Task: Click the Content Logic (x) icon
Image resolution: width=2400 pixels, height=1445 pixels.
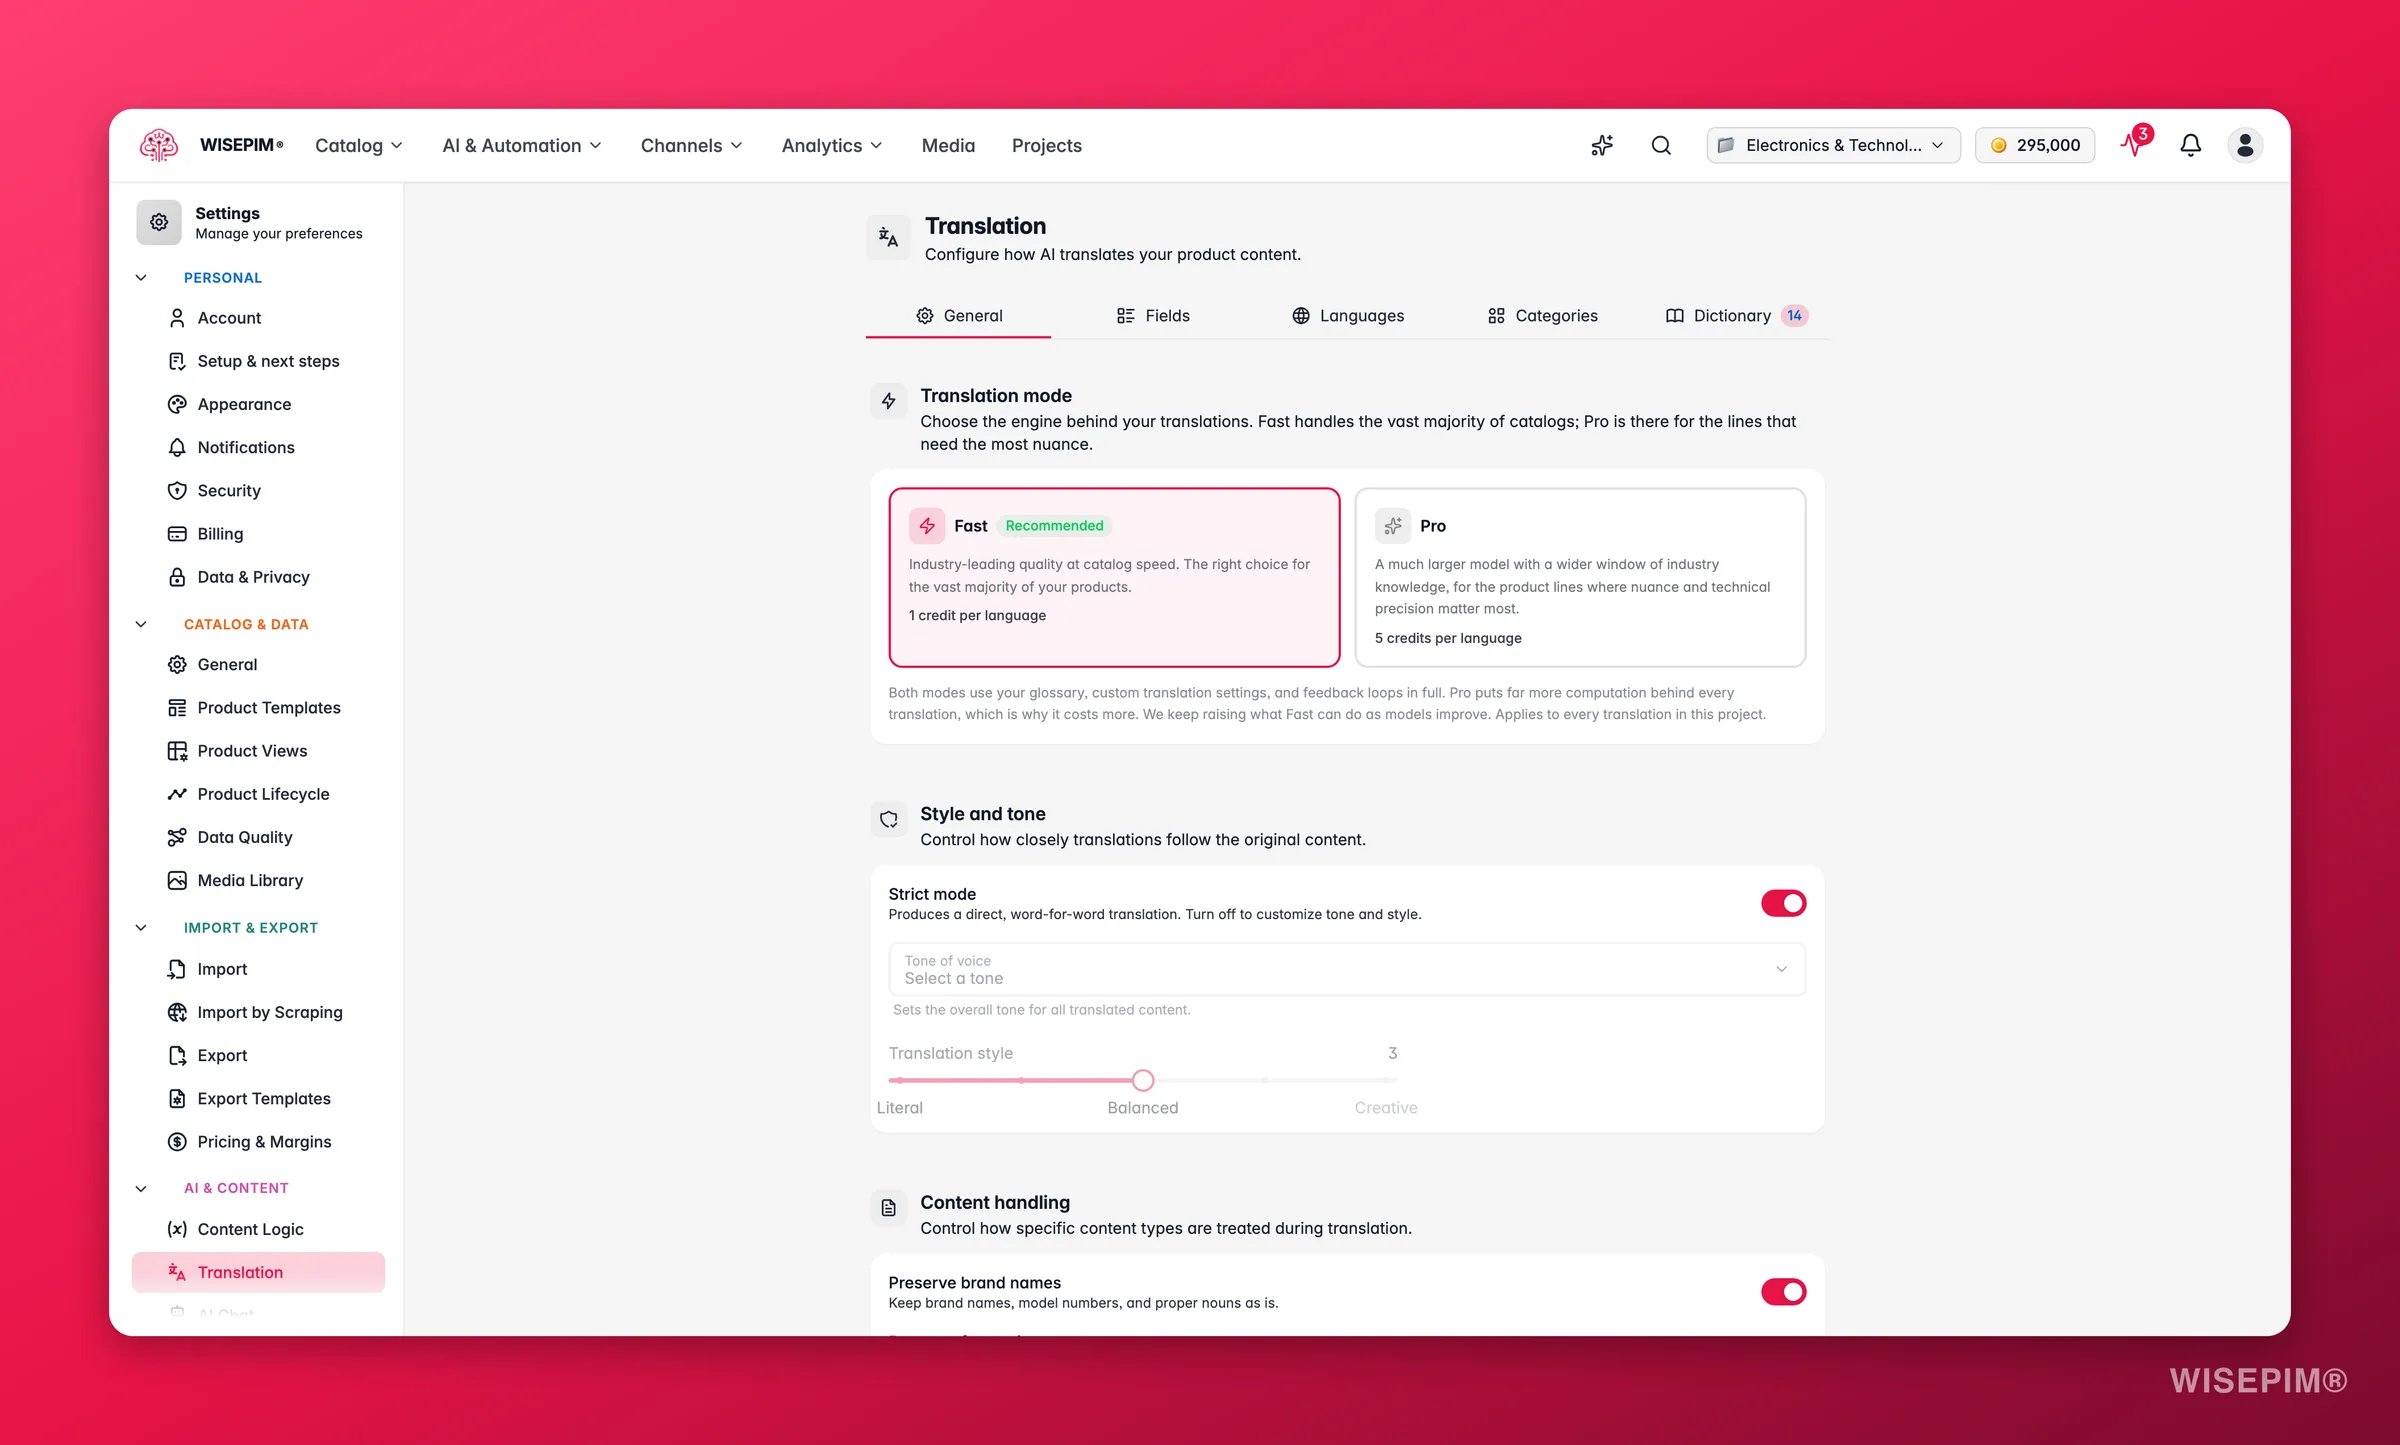Action: coord(177,1229)
